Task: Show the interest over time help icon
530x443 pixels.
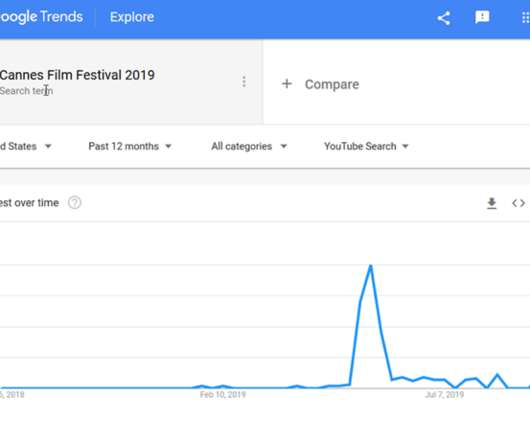Action: tap(74, 203)
